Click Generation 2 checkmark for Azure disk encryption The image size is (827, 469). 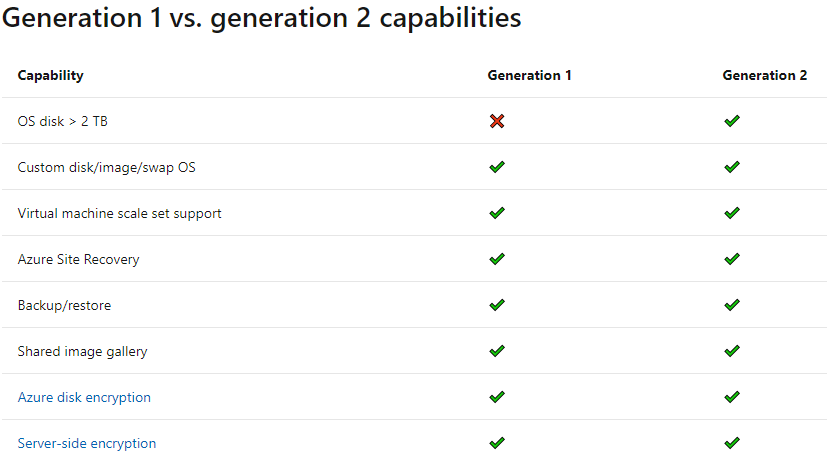(732, 397)
